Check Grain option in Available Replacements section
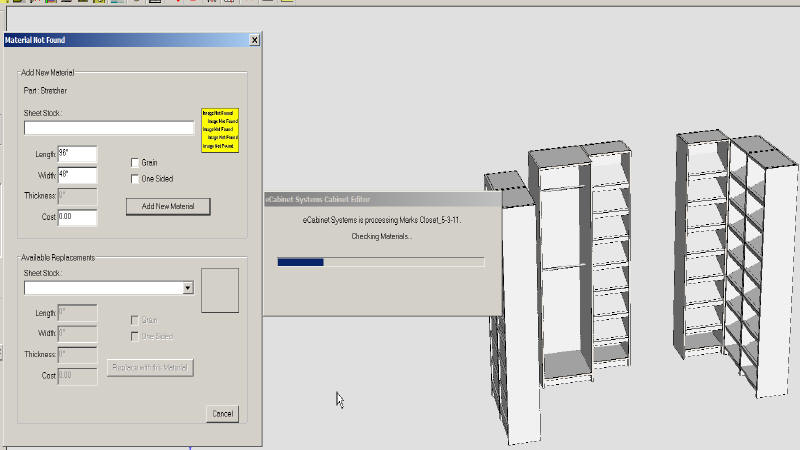Image resolution: width=800 pixels, height=450 pixels. click(136, 320)
